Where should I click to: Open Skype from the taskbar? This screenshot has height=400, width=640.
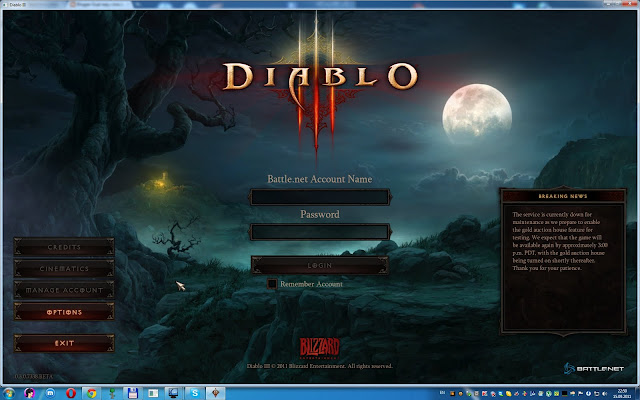(195, 393)
